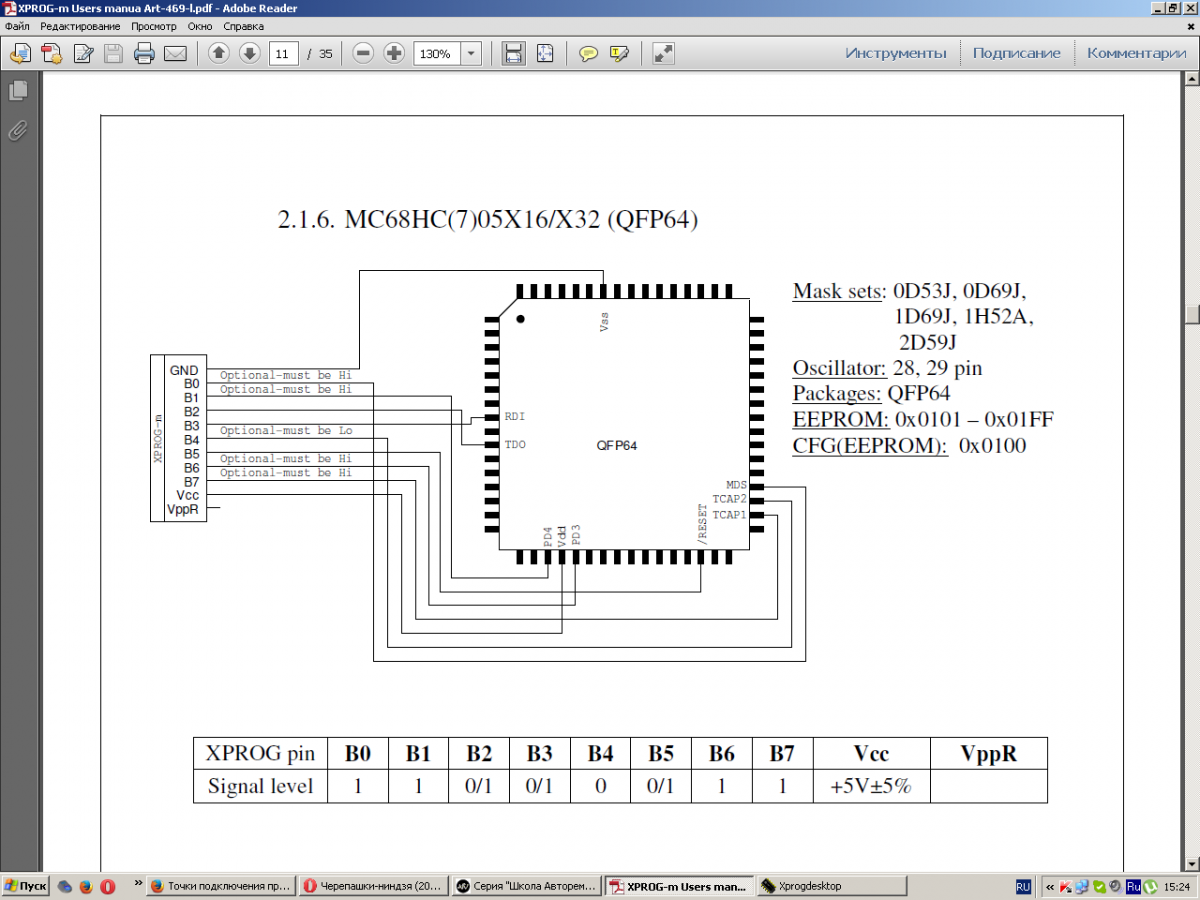The image size is (1200, 900).
Task: Send file by email envelope icon
Action: point(175,53)
